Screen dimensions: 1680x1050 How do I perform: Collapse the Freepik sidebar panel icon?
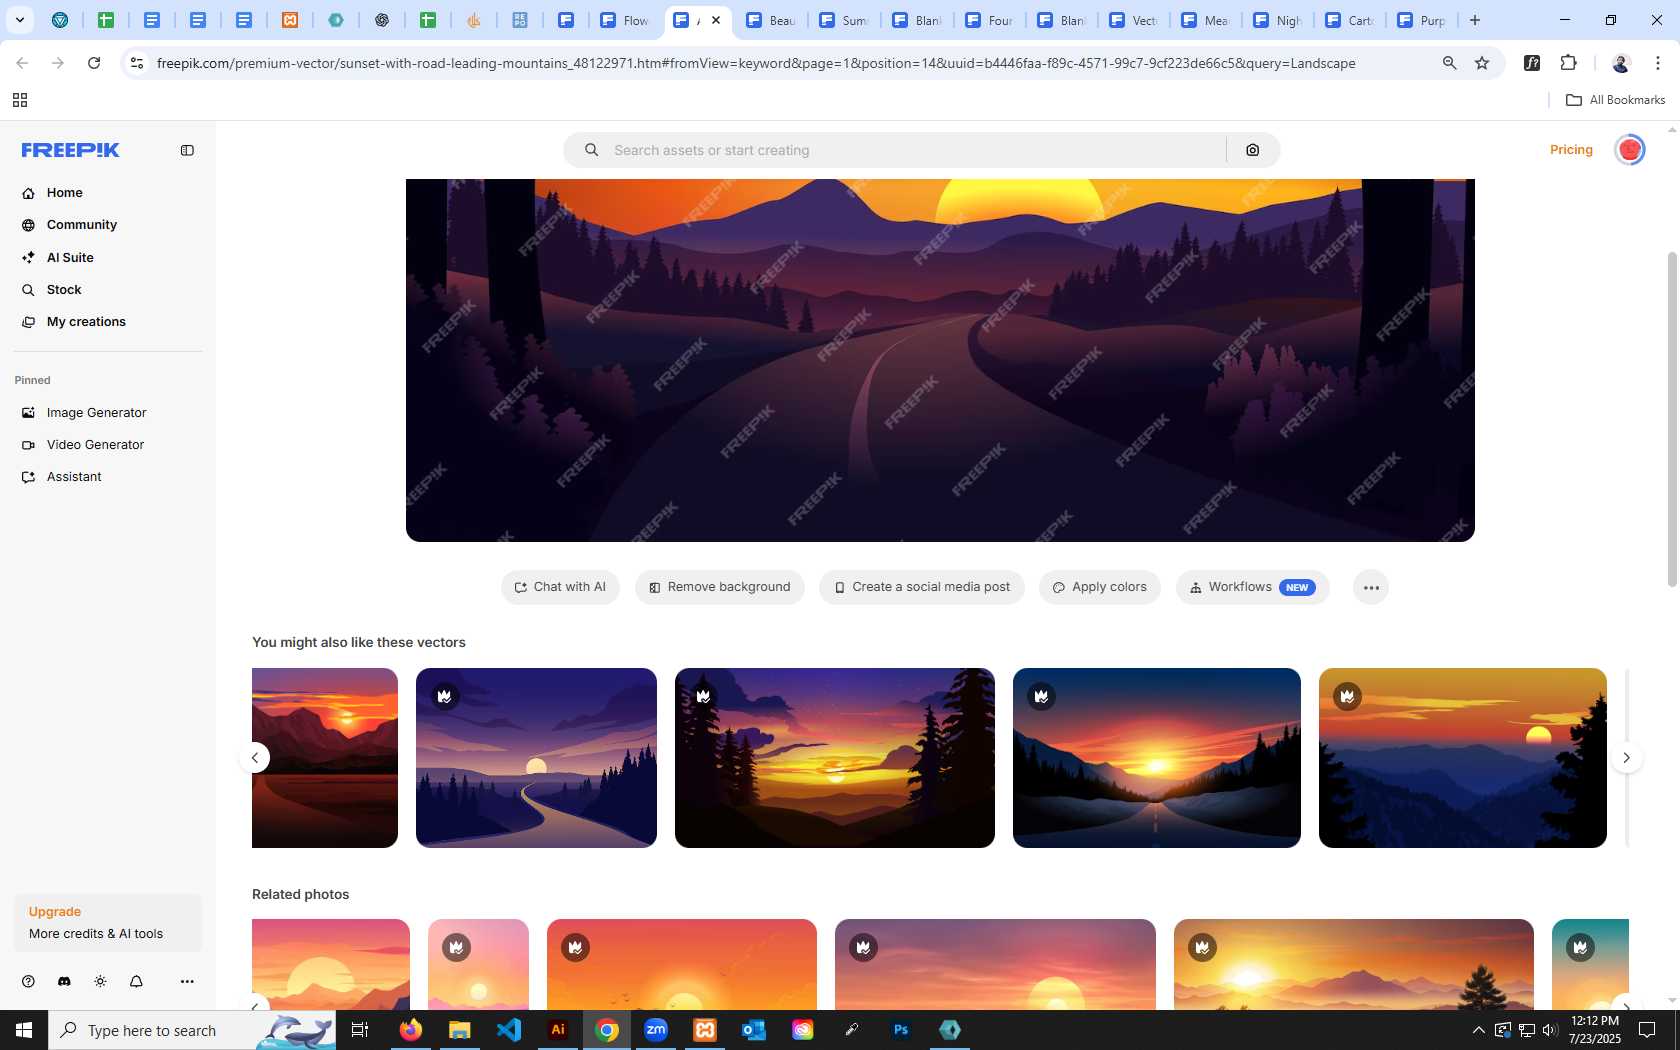pyautogui.click(x=187, y=150)
